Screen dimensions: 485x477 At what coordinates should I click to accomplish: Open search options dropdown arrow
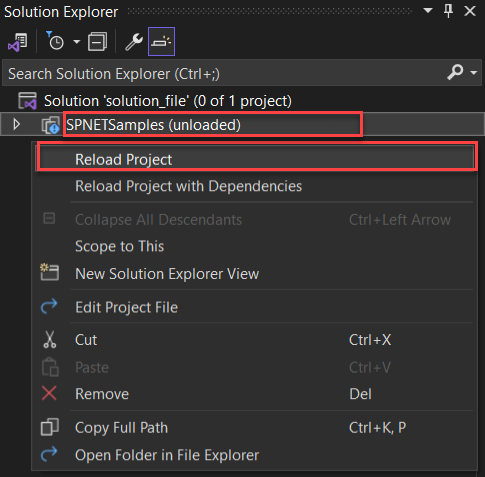click(474, 72)
